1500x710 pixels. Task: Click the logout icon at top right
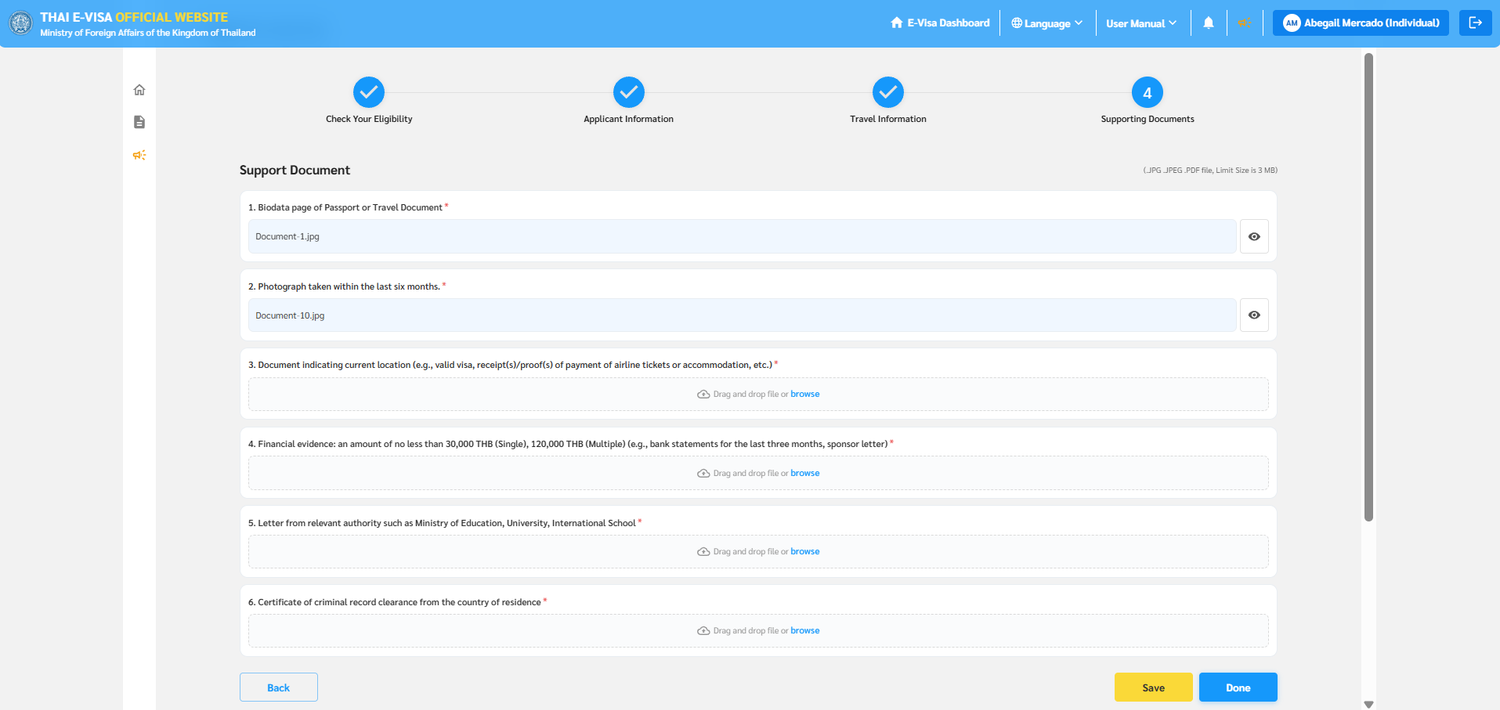[1475, 23]
